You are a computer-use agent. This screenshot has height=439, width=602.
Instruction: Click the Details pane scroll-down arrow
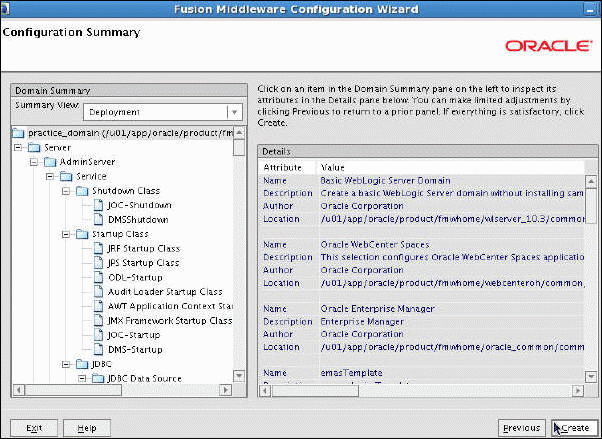tap(590, 376)
